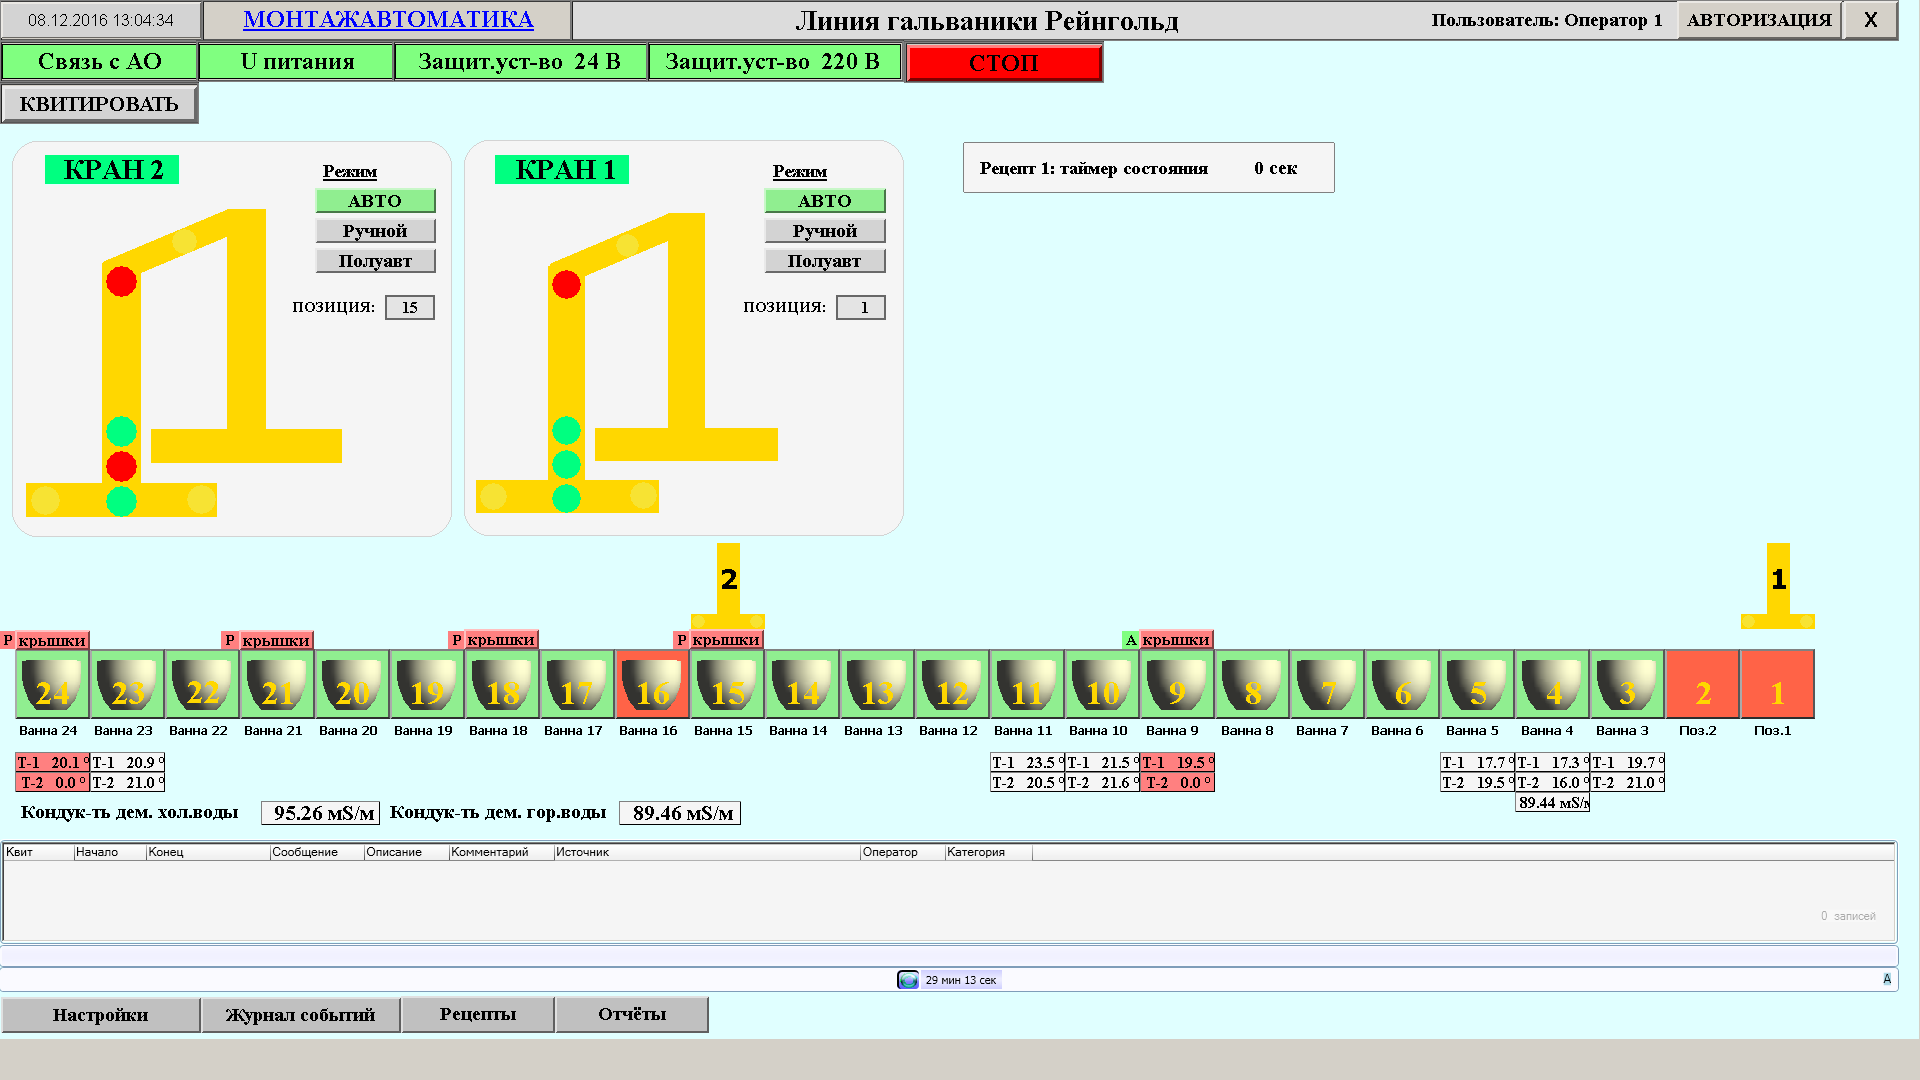Screen dimensions: 1920x1080
Task: Click bath icon number 9
Action: pos(1177,685)
